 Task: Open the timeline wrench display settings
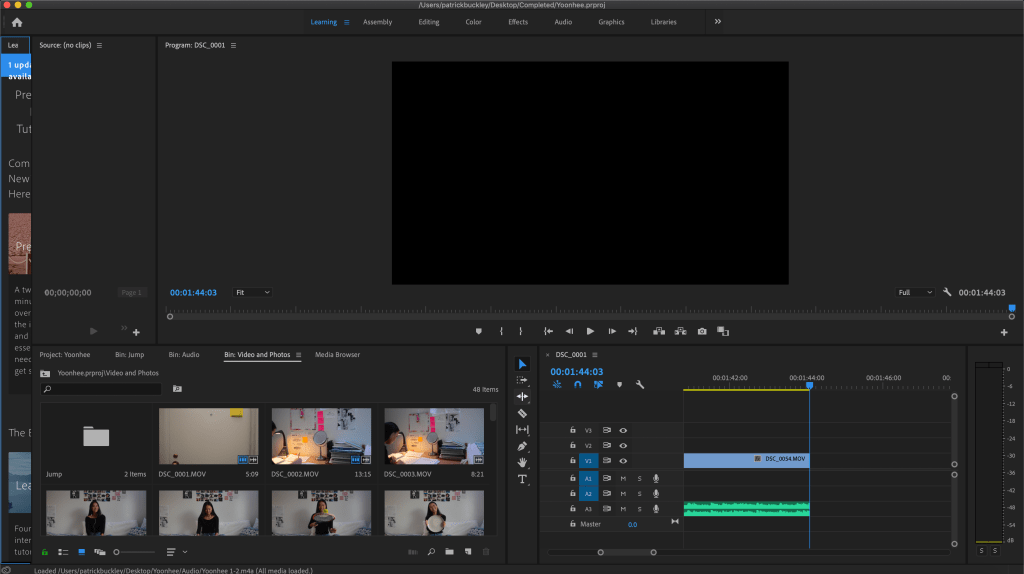pyautogui.click(x=640, y=384)
